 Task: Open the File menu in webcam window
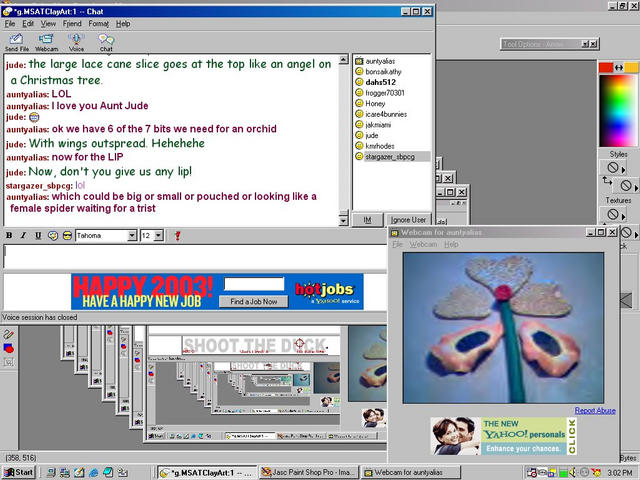(x=398, y=244)
